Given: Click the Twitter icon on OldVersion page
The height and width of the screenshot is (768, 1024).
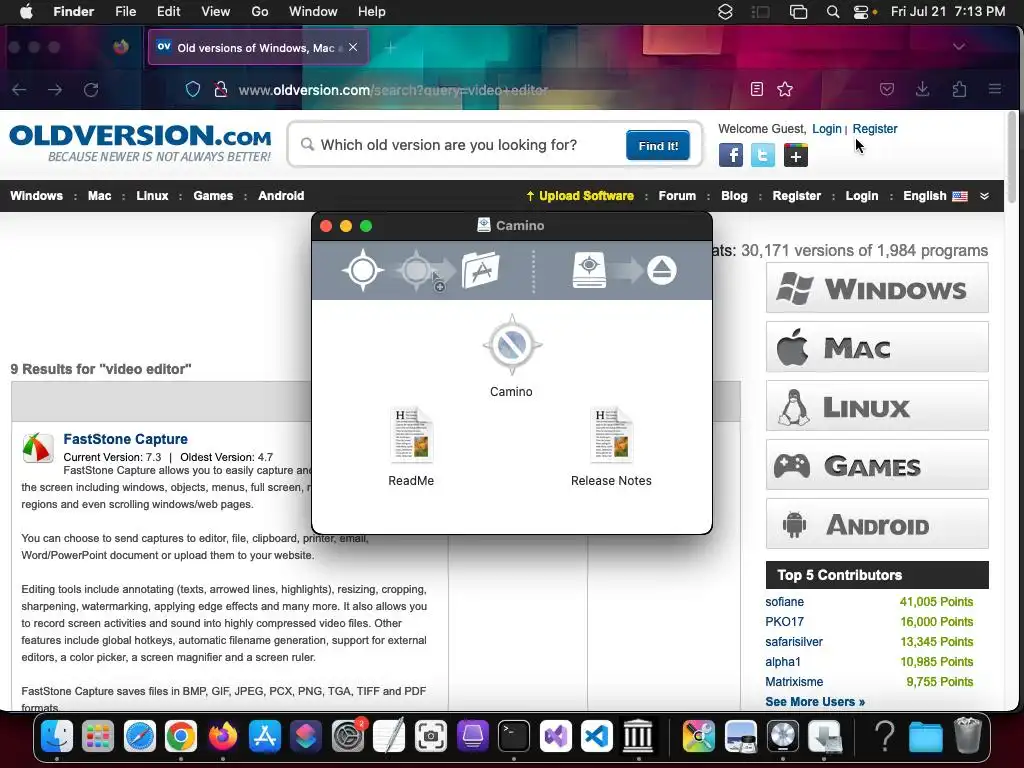Looking at the screenshot, I should [763, 155].
